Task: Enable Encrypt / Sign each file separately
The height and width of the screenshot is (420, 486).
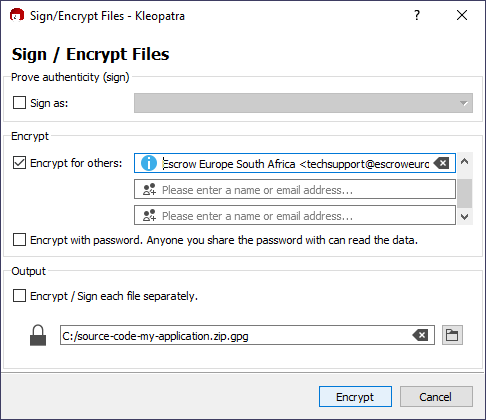Action: 19,296
